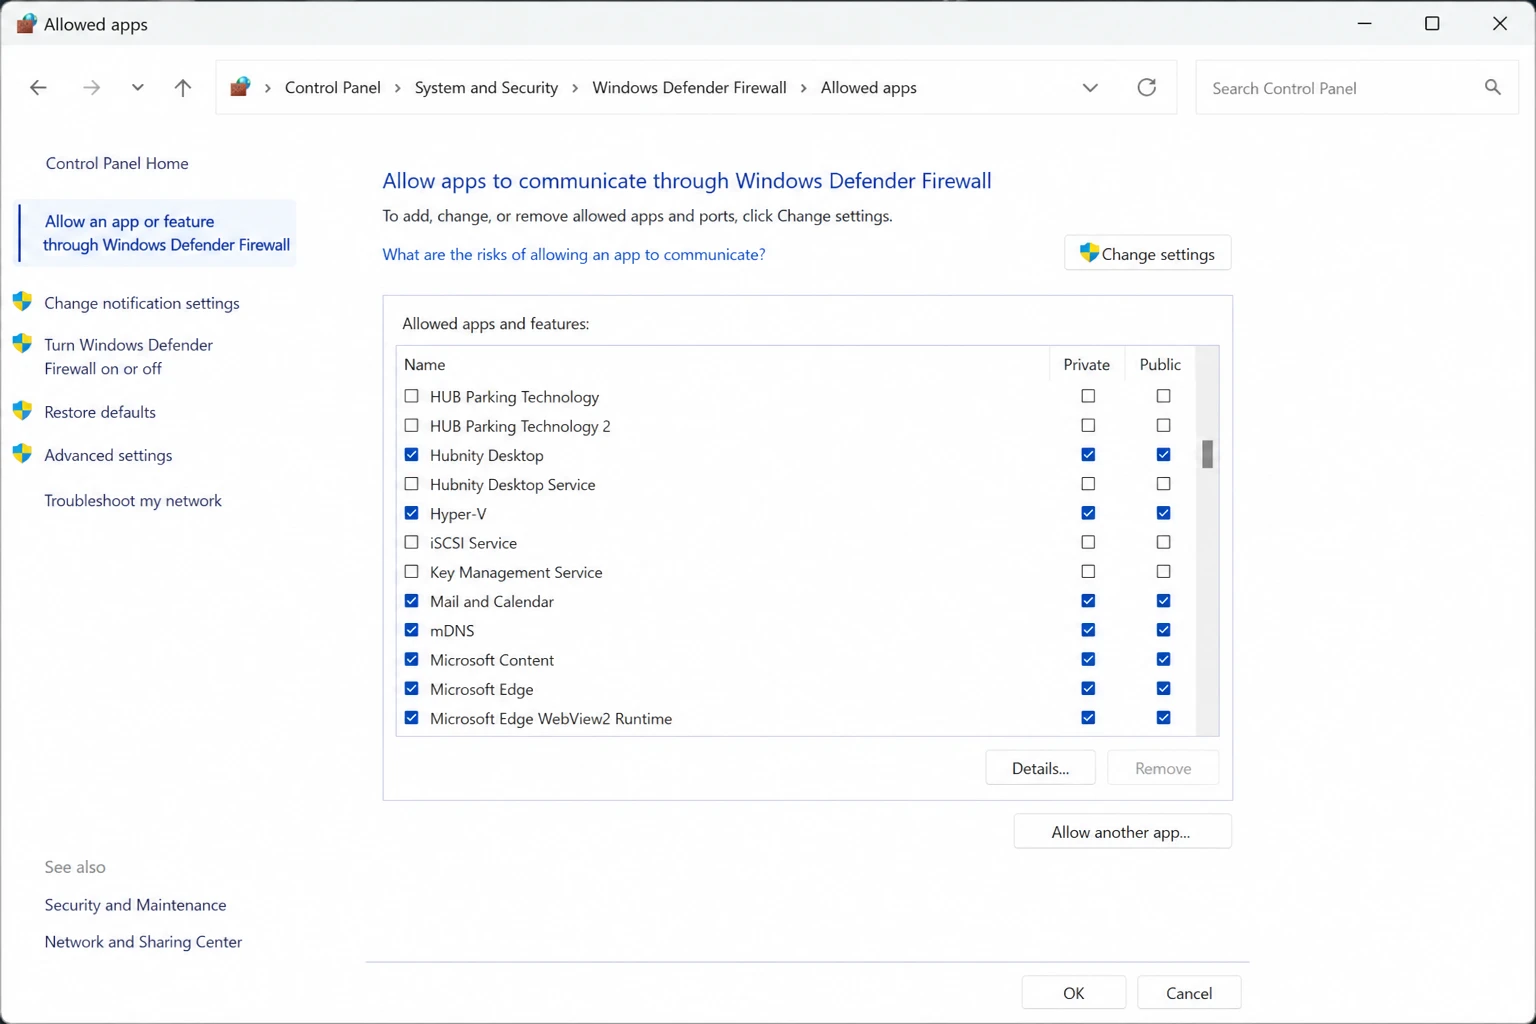
Task: Click the Public column header
Action: click(x=1160, y=364)
